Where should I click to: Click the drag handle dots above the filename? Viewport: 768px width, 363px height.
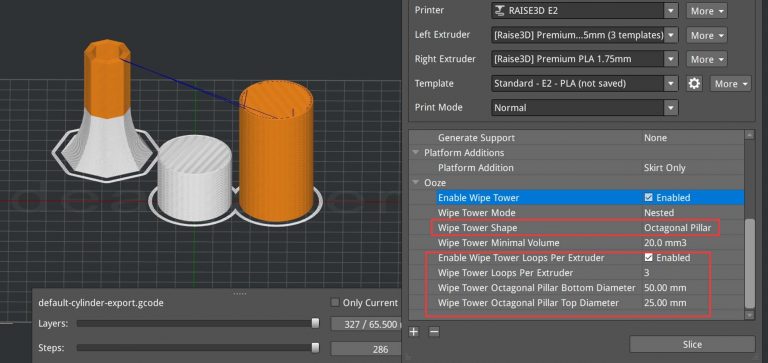tap(240, 293)
